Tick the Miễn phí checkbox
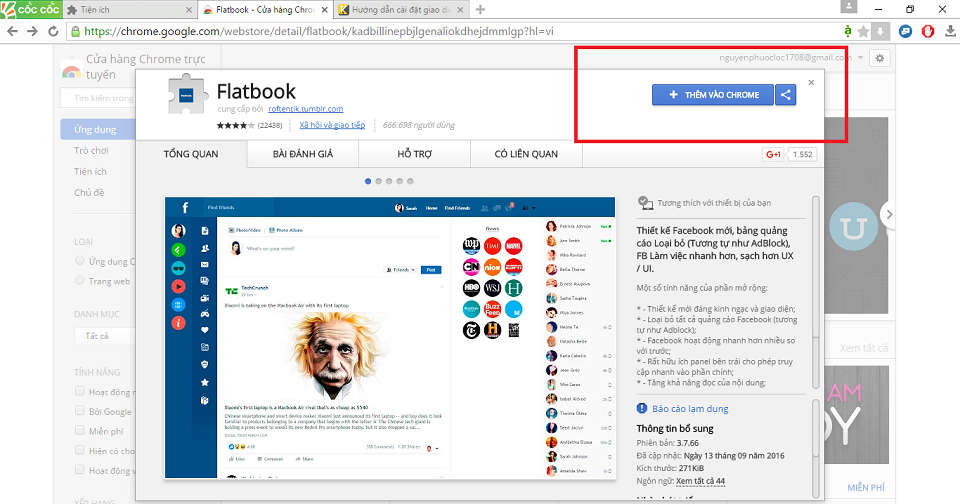 (80, 431)
